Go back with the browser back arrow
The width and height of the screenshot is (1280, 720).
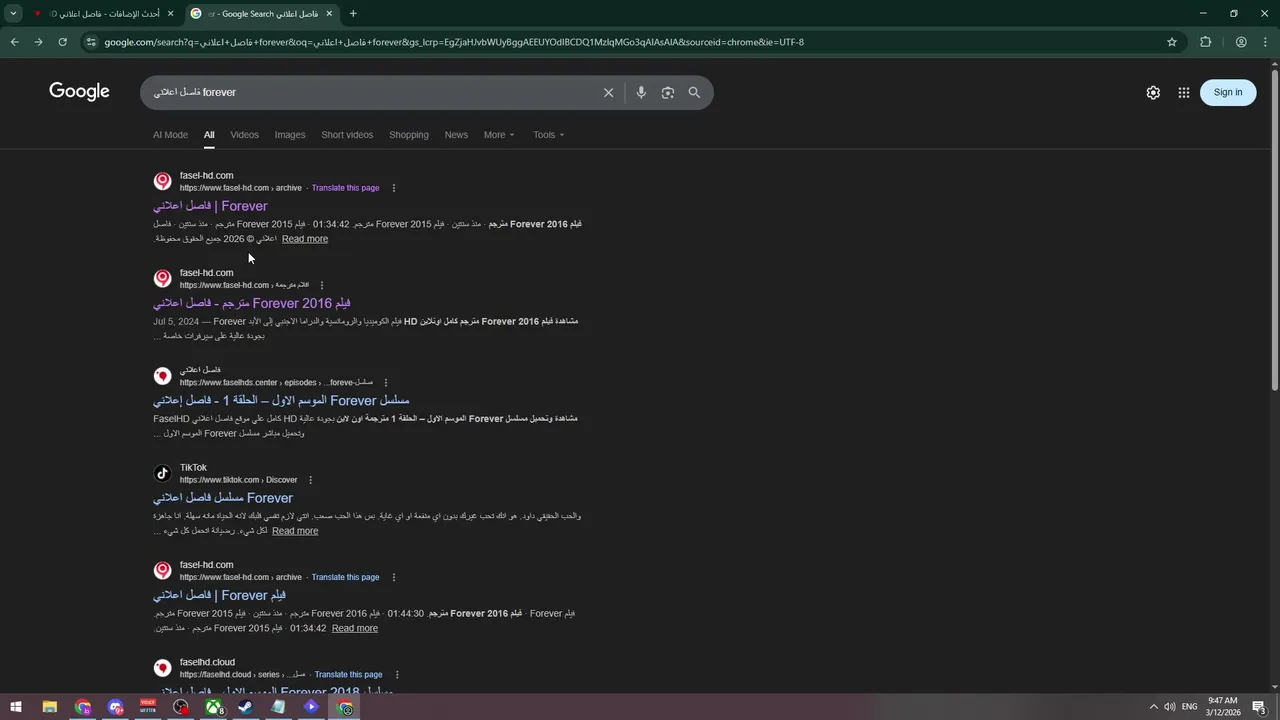(x=15, y=42)
